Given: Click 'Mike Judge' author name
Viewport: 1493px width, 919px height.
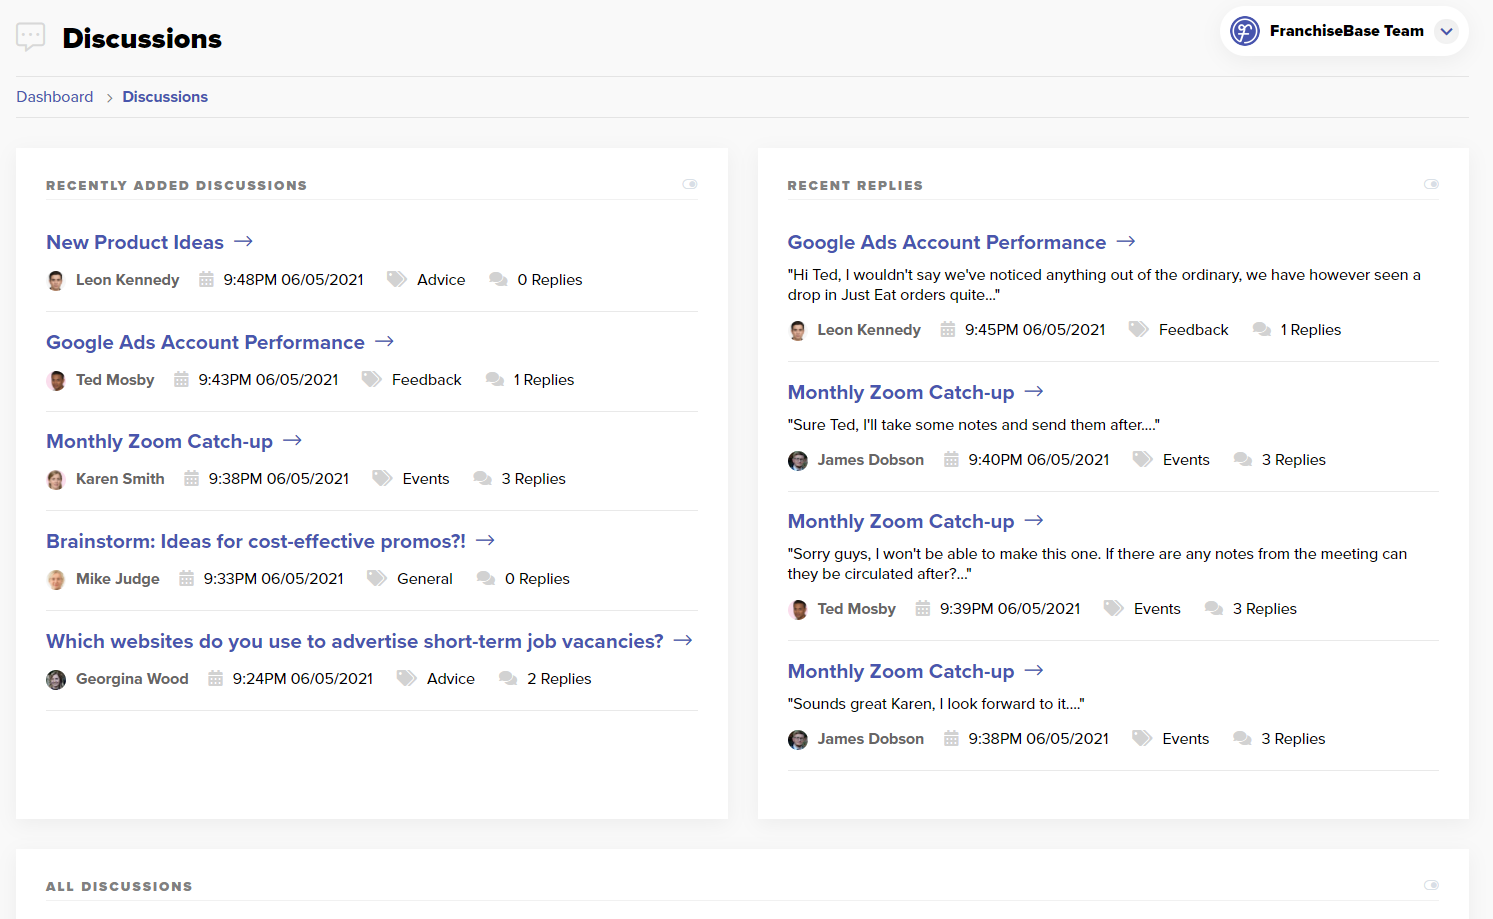Looking at the screenshot, I should tap(118, 579).
